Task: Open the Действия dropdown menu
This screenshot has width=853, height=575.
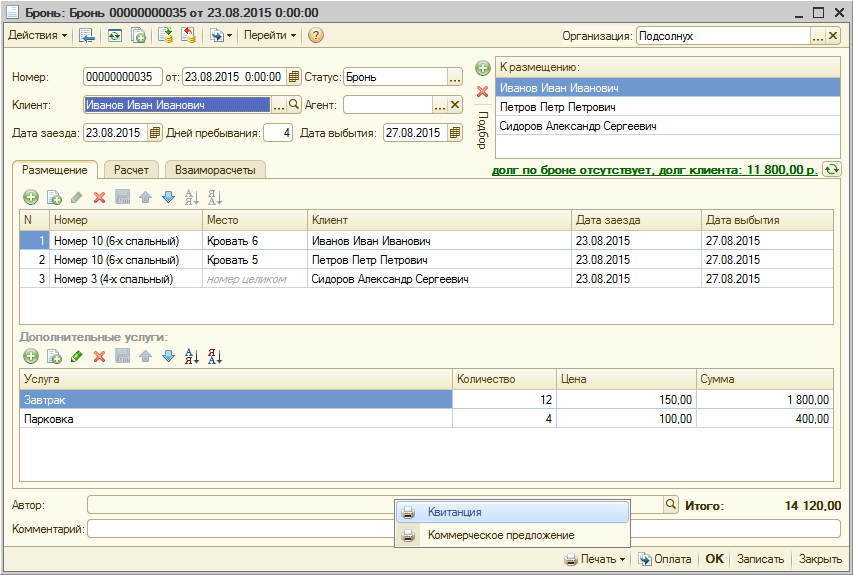Action: point(38,35)
